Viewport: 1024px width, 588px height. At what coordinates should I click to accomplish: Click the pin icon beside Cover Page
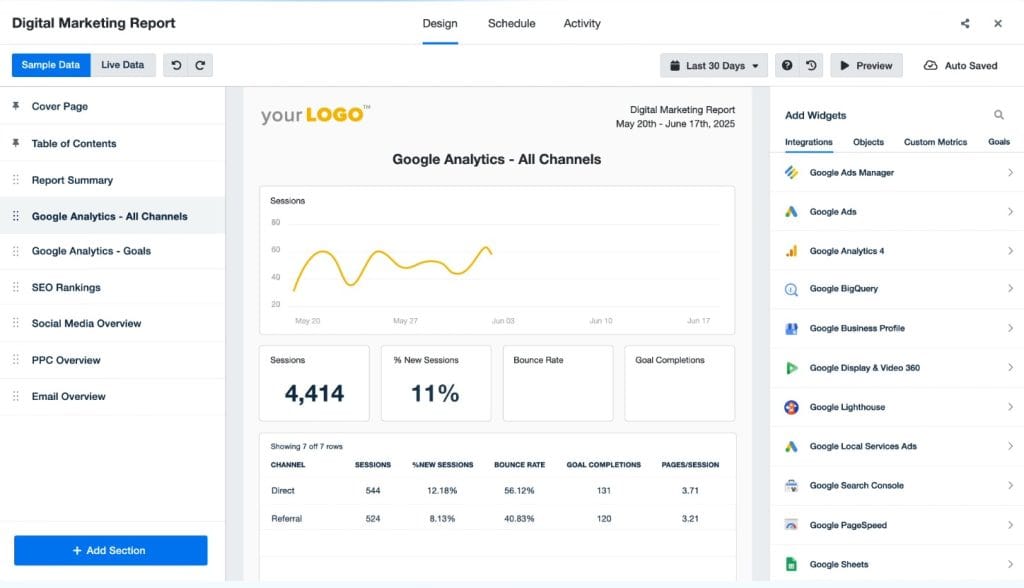[16, 106]
